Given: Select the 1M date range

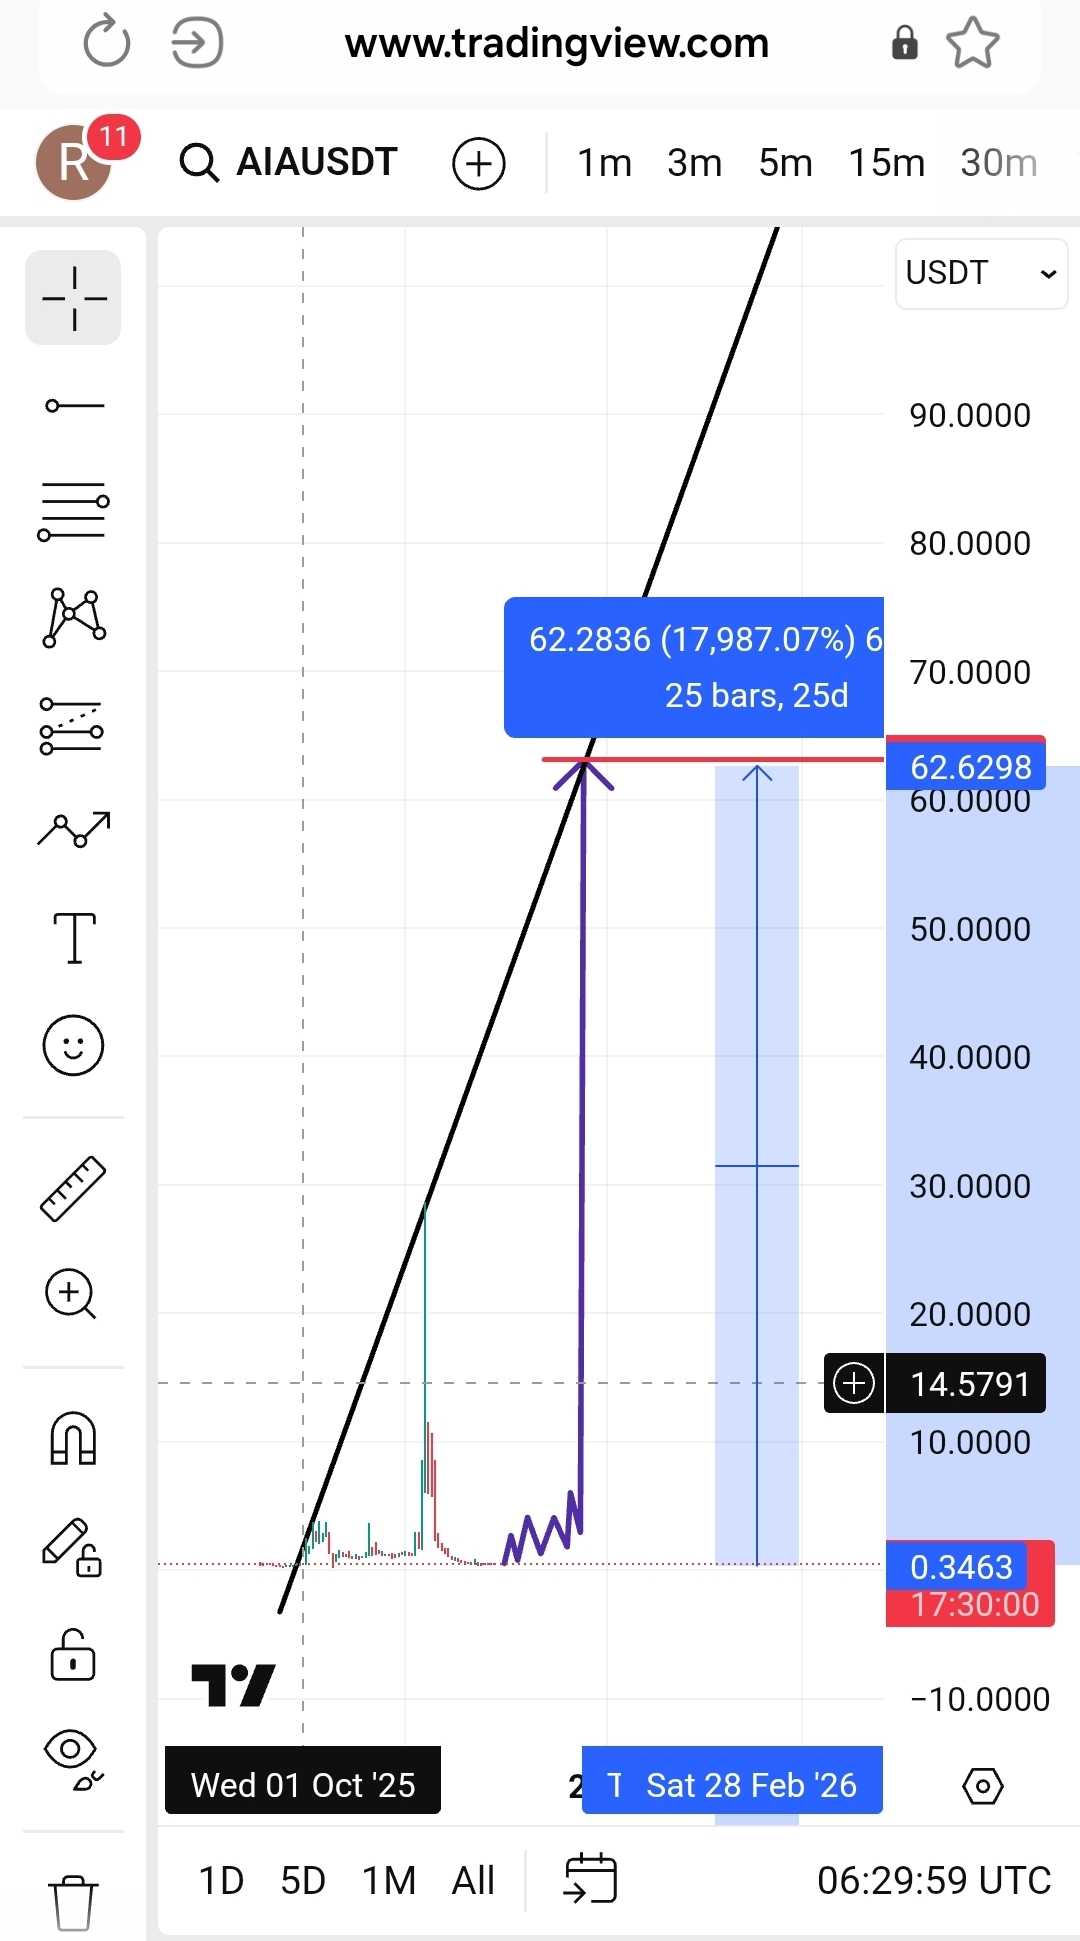Looking at the screenshot, I should pos(388,1881).
